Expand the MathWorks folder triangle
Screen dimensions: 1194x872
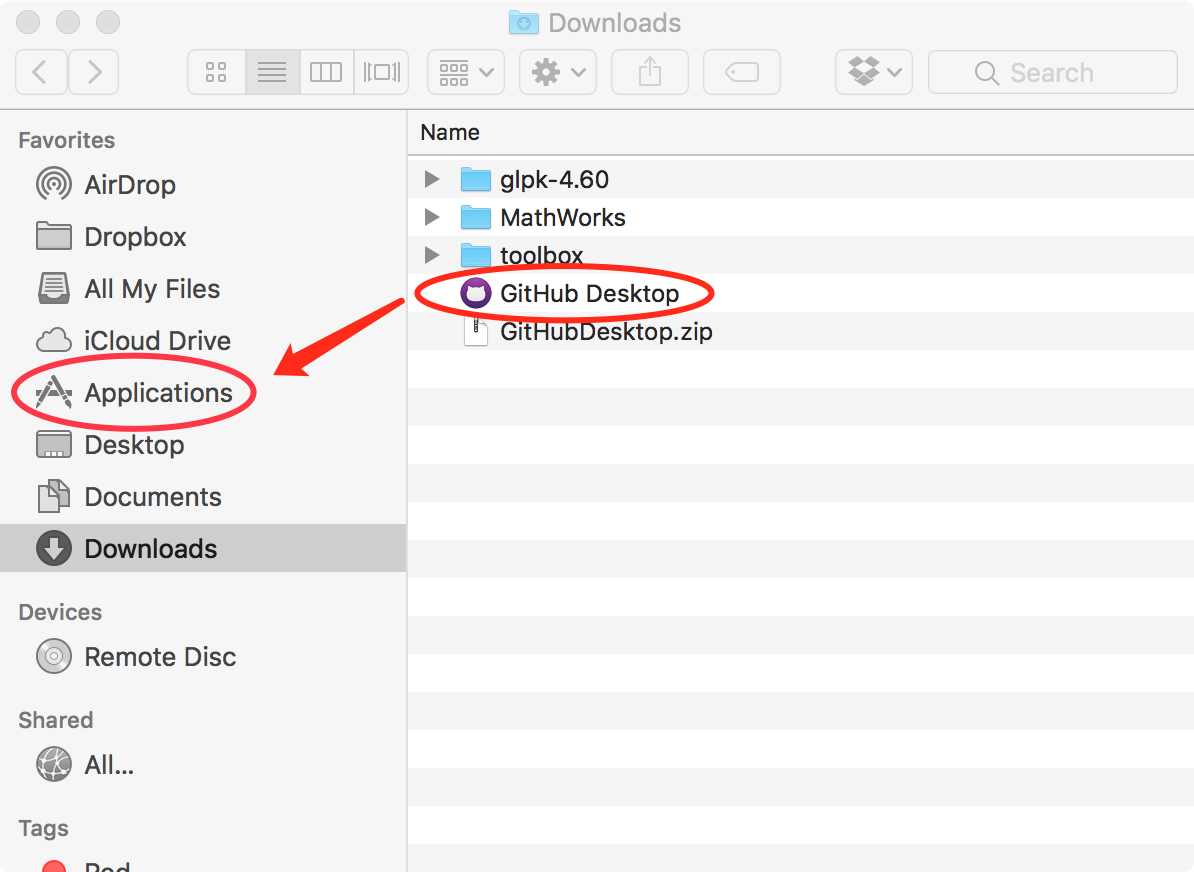coord(432,217)
